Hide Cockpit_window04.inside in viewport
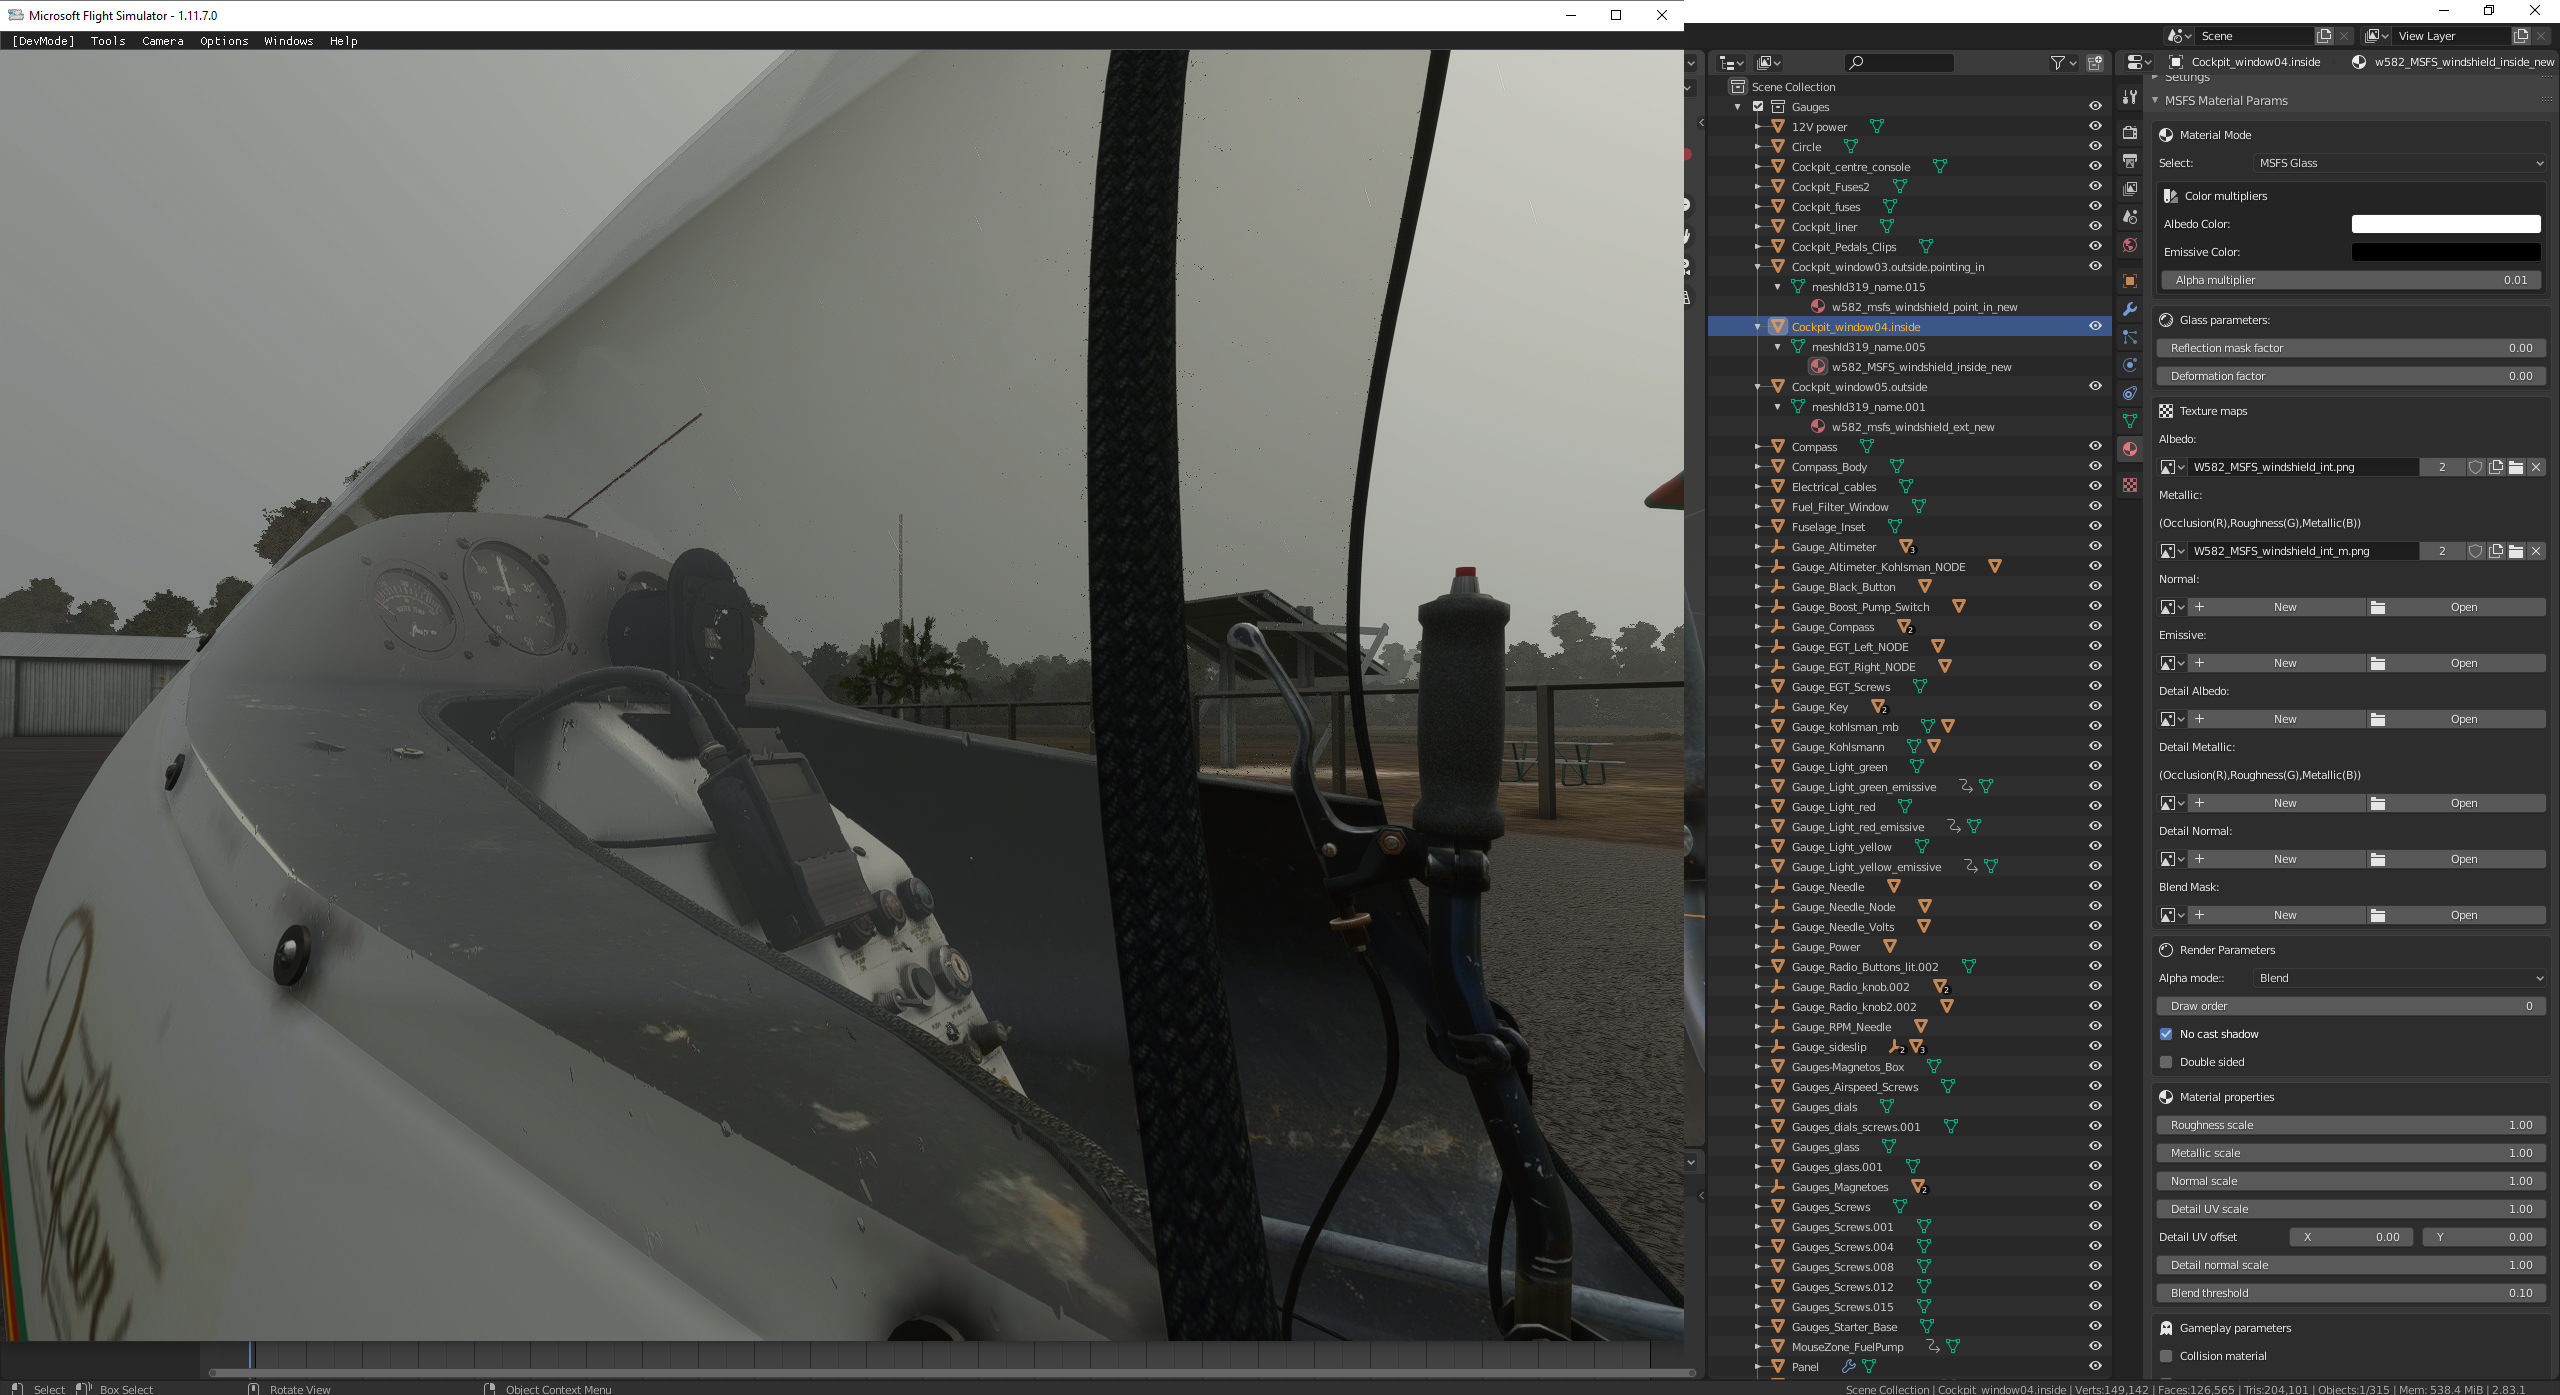This screenshot has width=2560, height=1395. (x=2095, y=327)
